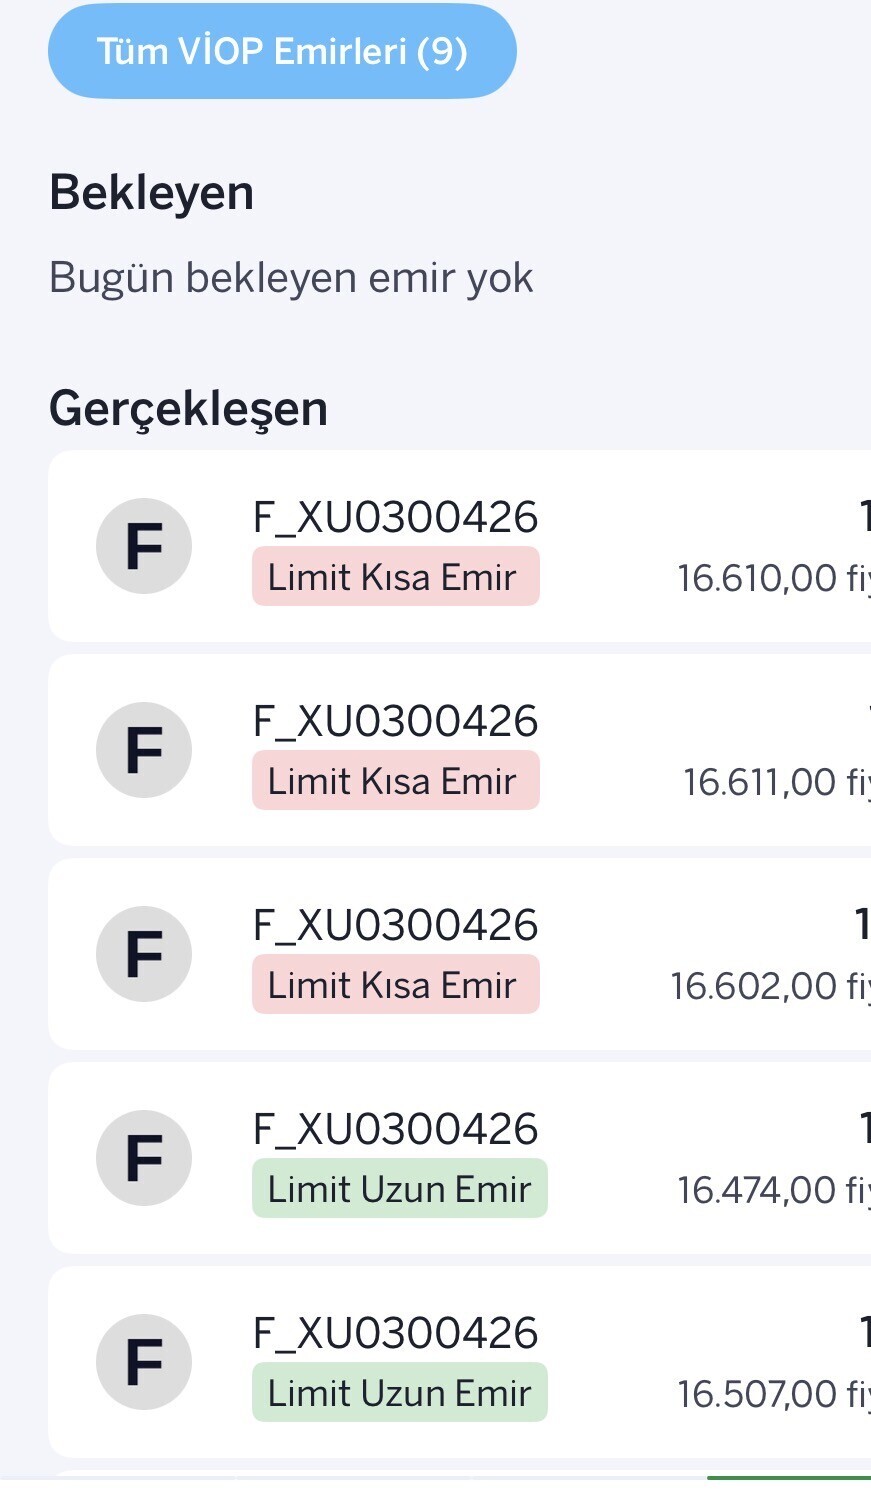This screenshot has width=871, height=1492.
Task: Open the F_XU0300426 title in the first order
Action: 395,517
